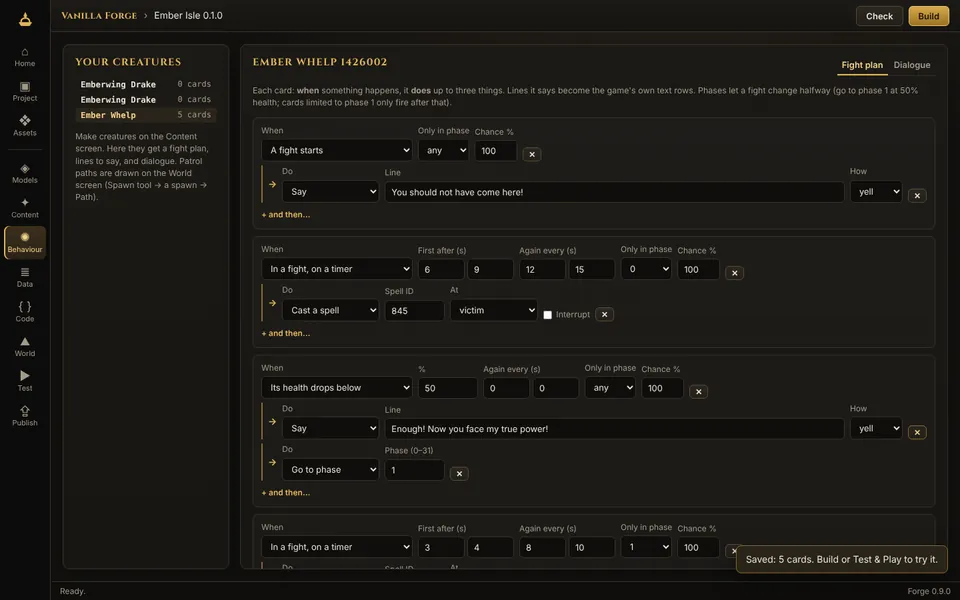
Task: Remove the phase 0 timer card
Action: pos(735,273)
